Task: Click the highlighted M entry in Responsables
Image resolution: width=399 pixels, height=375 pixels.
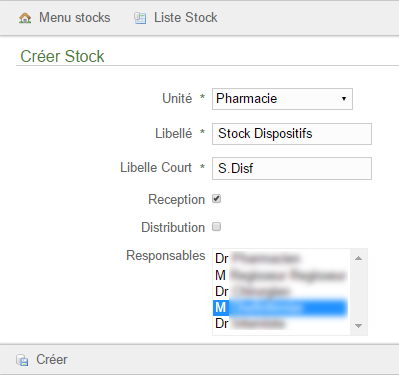Action: [x=281, y=307]
